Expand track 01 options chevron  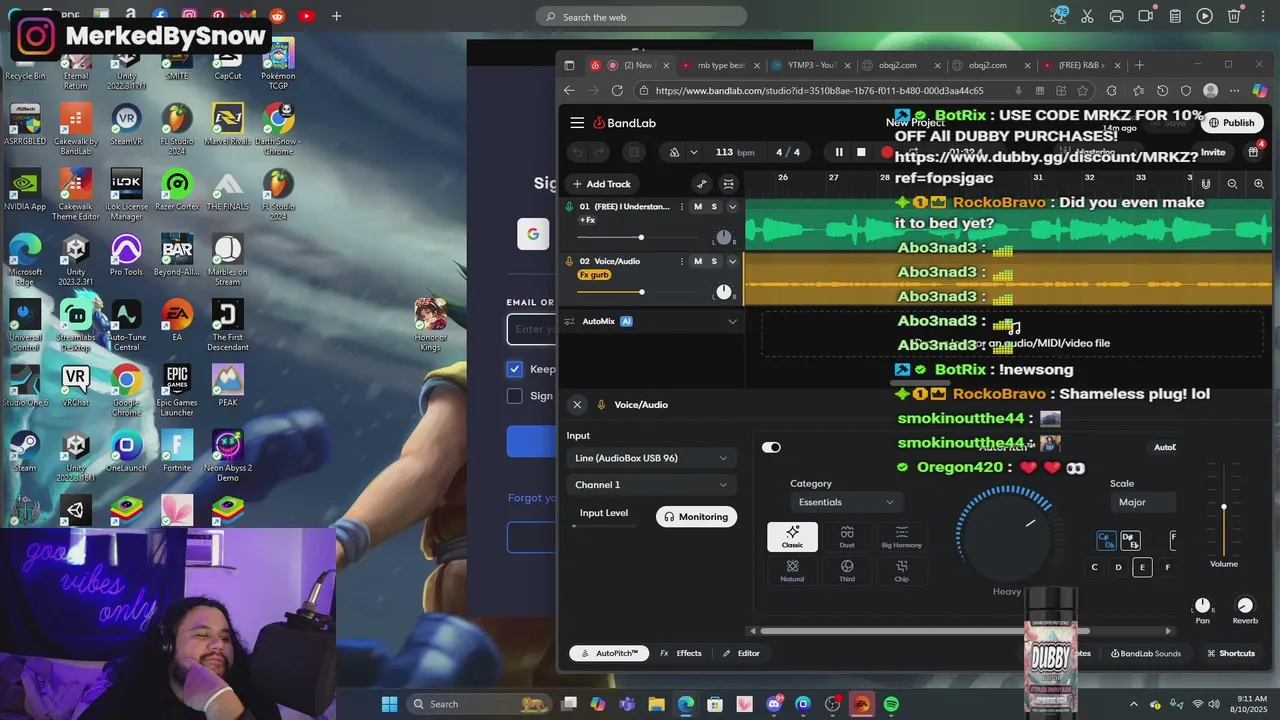pos(732,207)
